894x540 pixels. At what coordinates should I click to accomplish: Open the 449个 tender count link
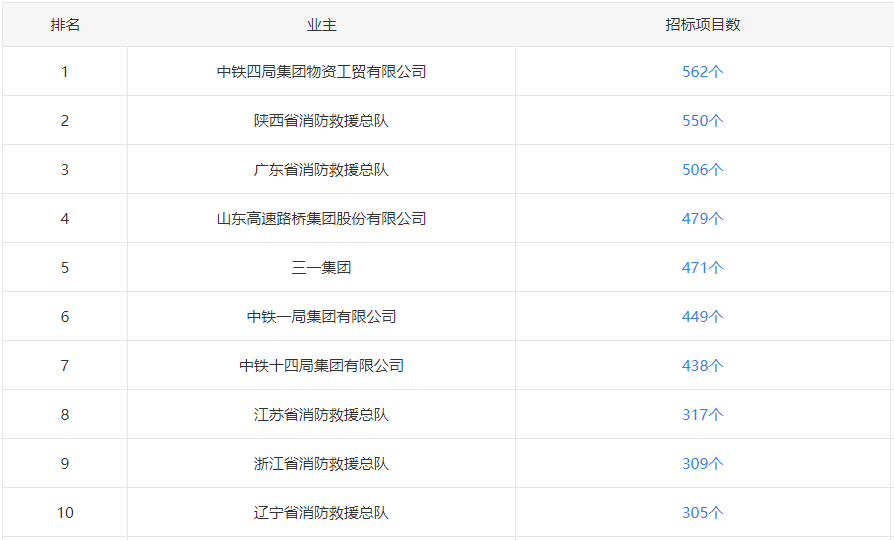702,317
